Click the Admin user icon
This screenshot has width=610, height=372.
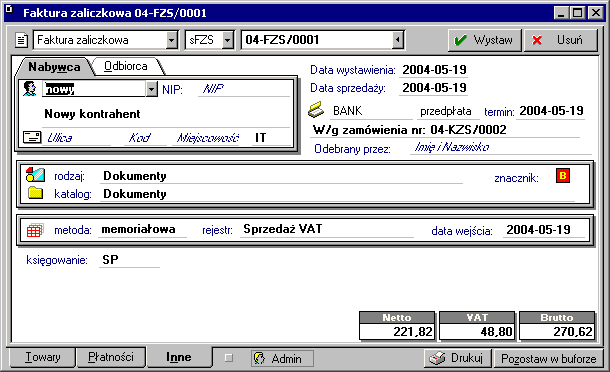pyautogui.click(x=259, y=358)
